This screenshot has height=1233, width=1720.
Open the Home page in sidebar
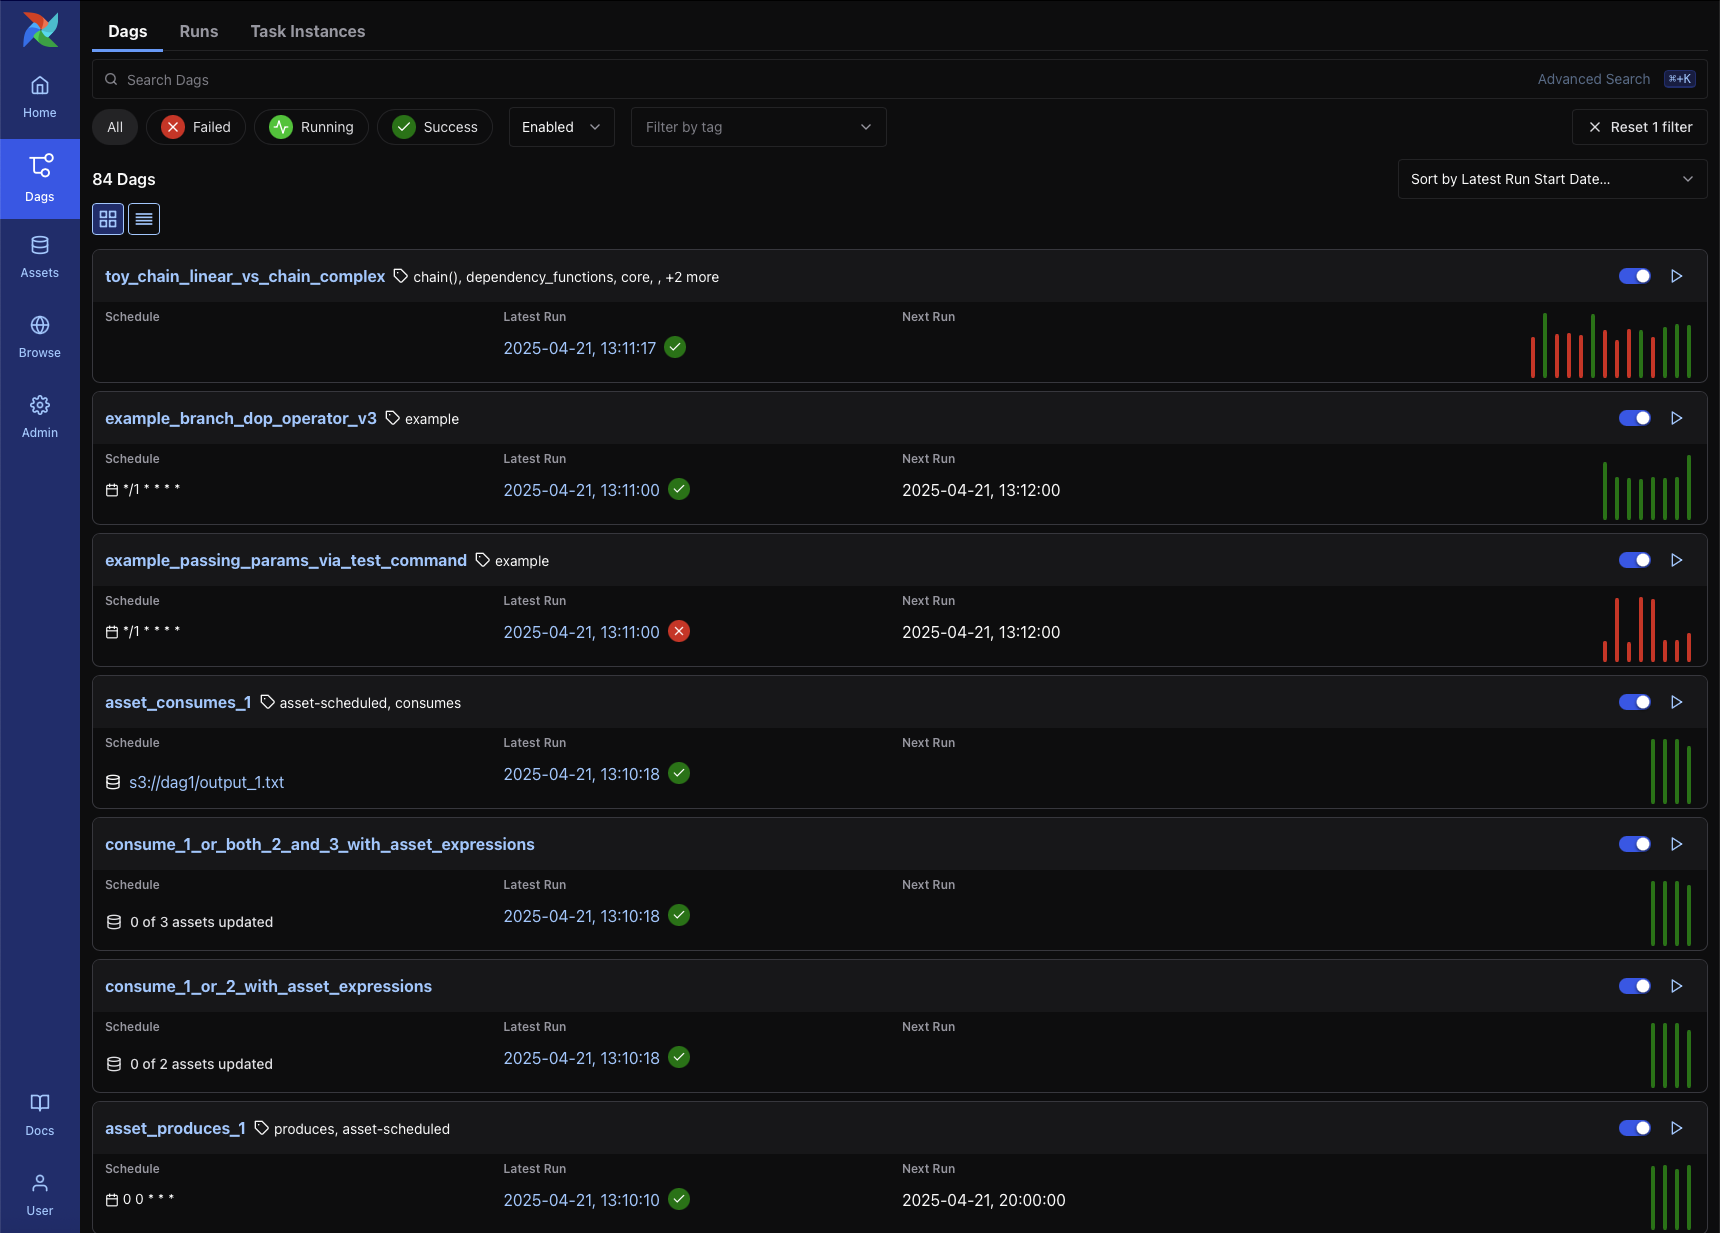point(40,97)
